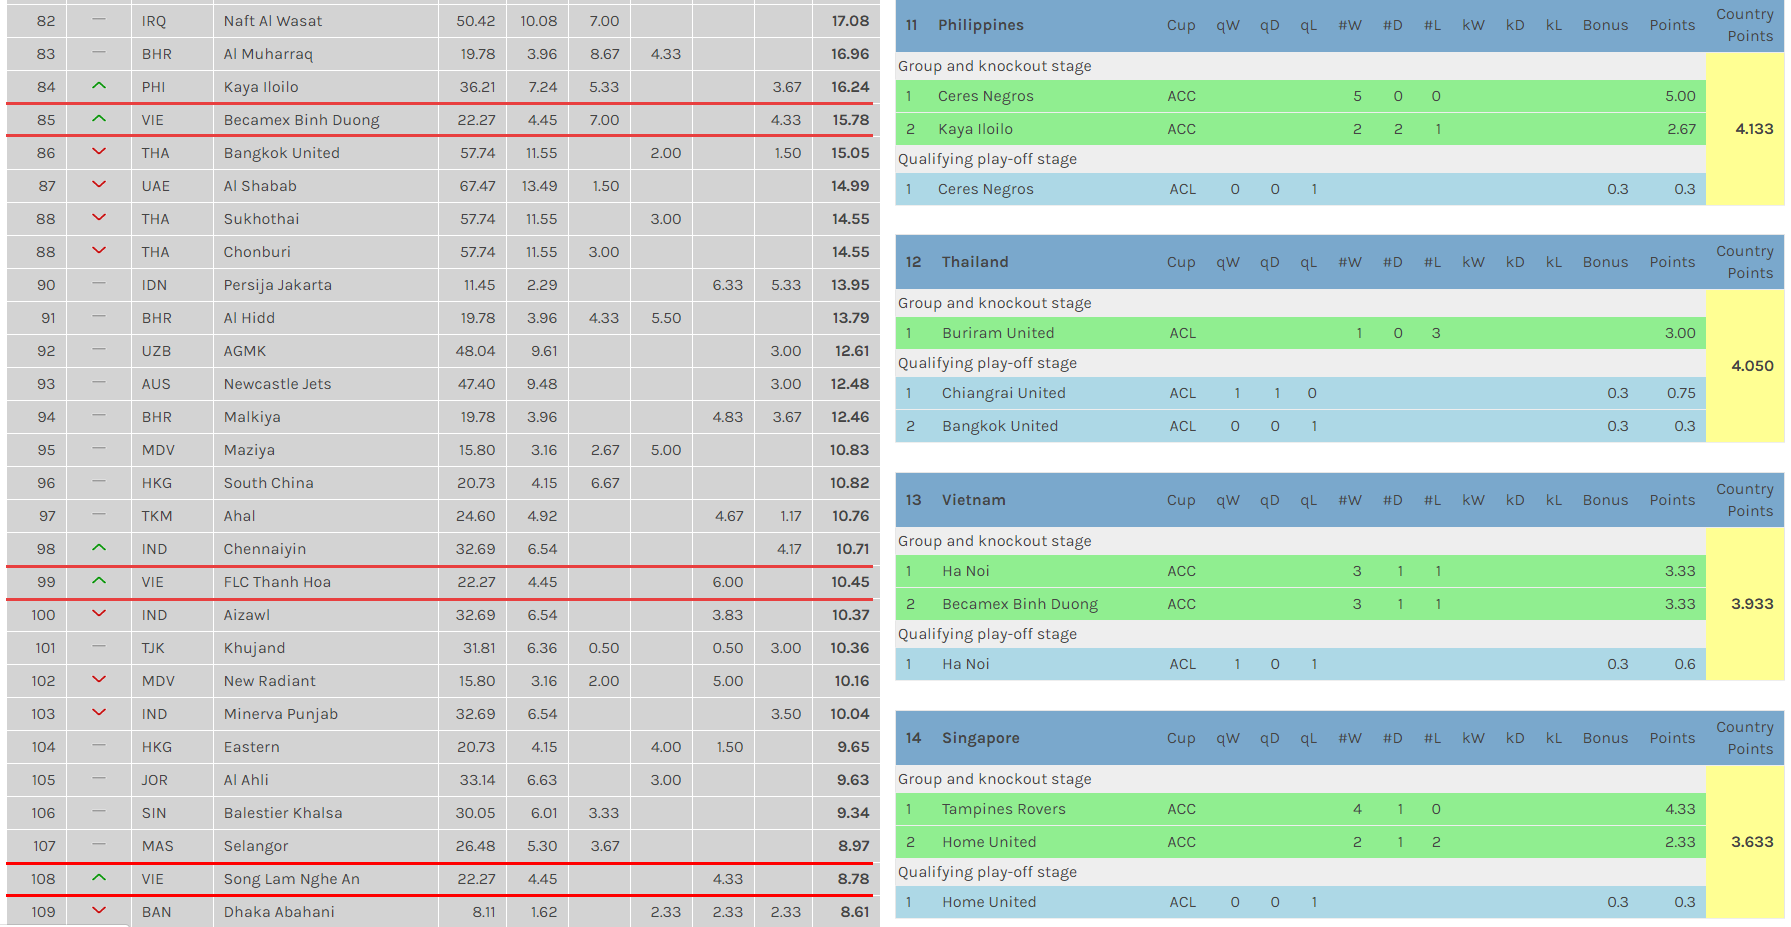Screen dimensions: 1791x927
Task: Click the green up arrow for Song Lam Nghe An
Action: [98, 878]
